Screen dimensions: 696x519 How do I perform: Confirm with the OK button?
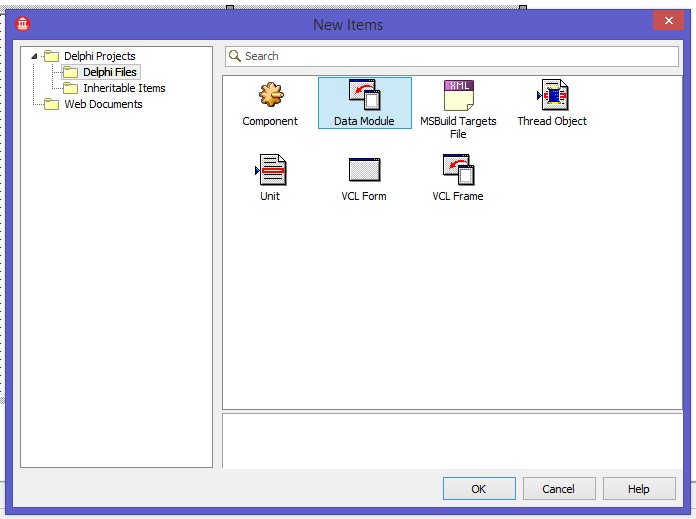(479, 489)
